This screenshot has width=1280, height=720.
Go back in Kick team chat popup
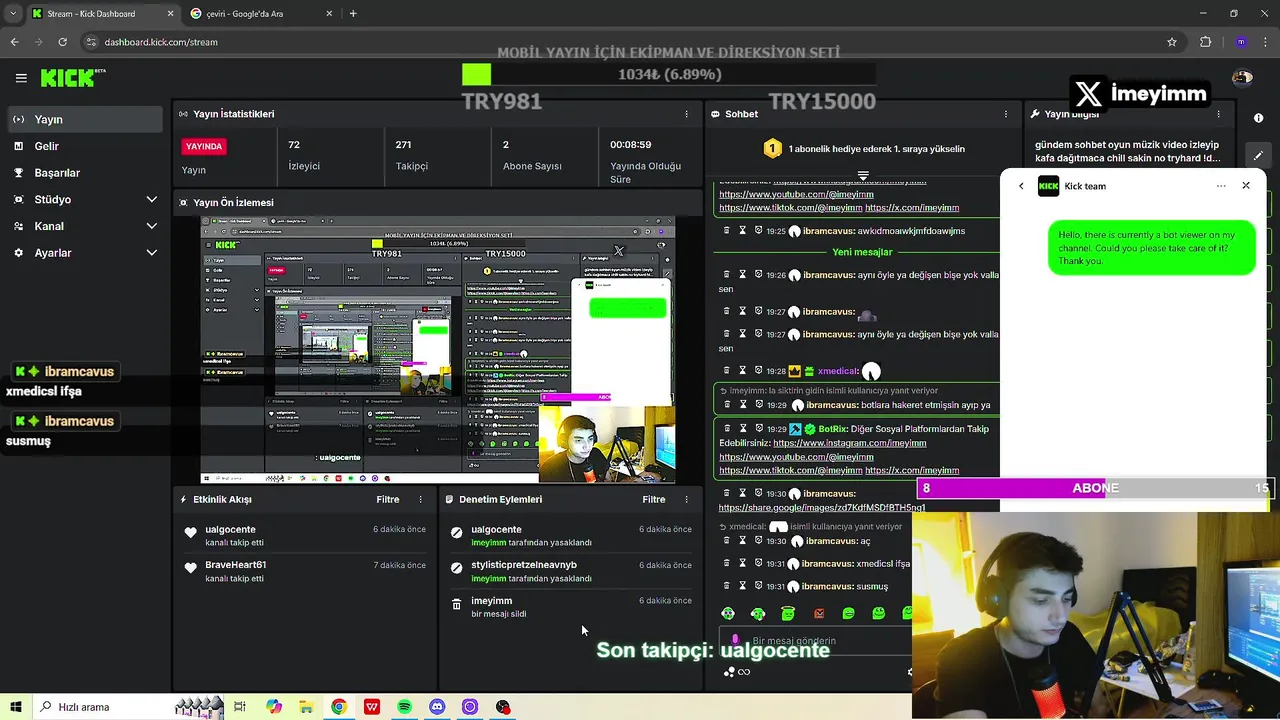pos(1021,186)
